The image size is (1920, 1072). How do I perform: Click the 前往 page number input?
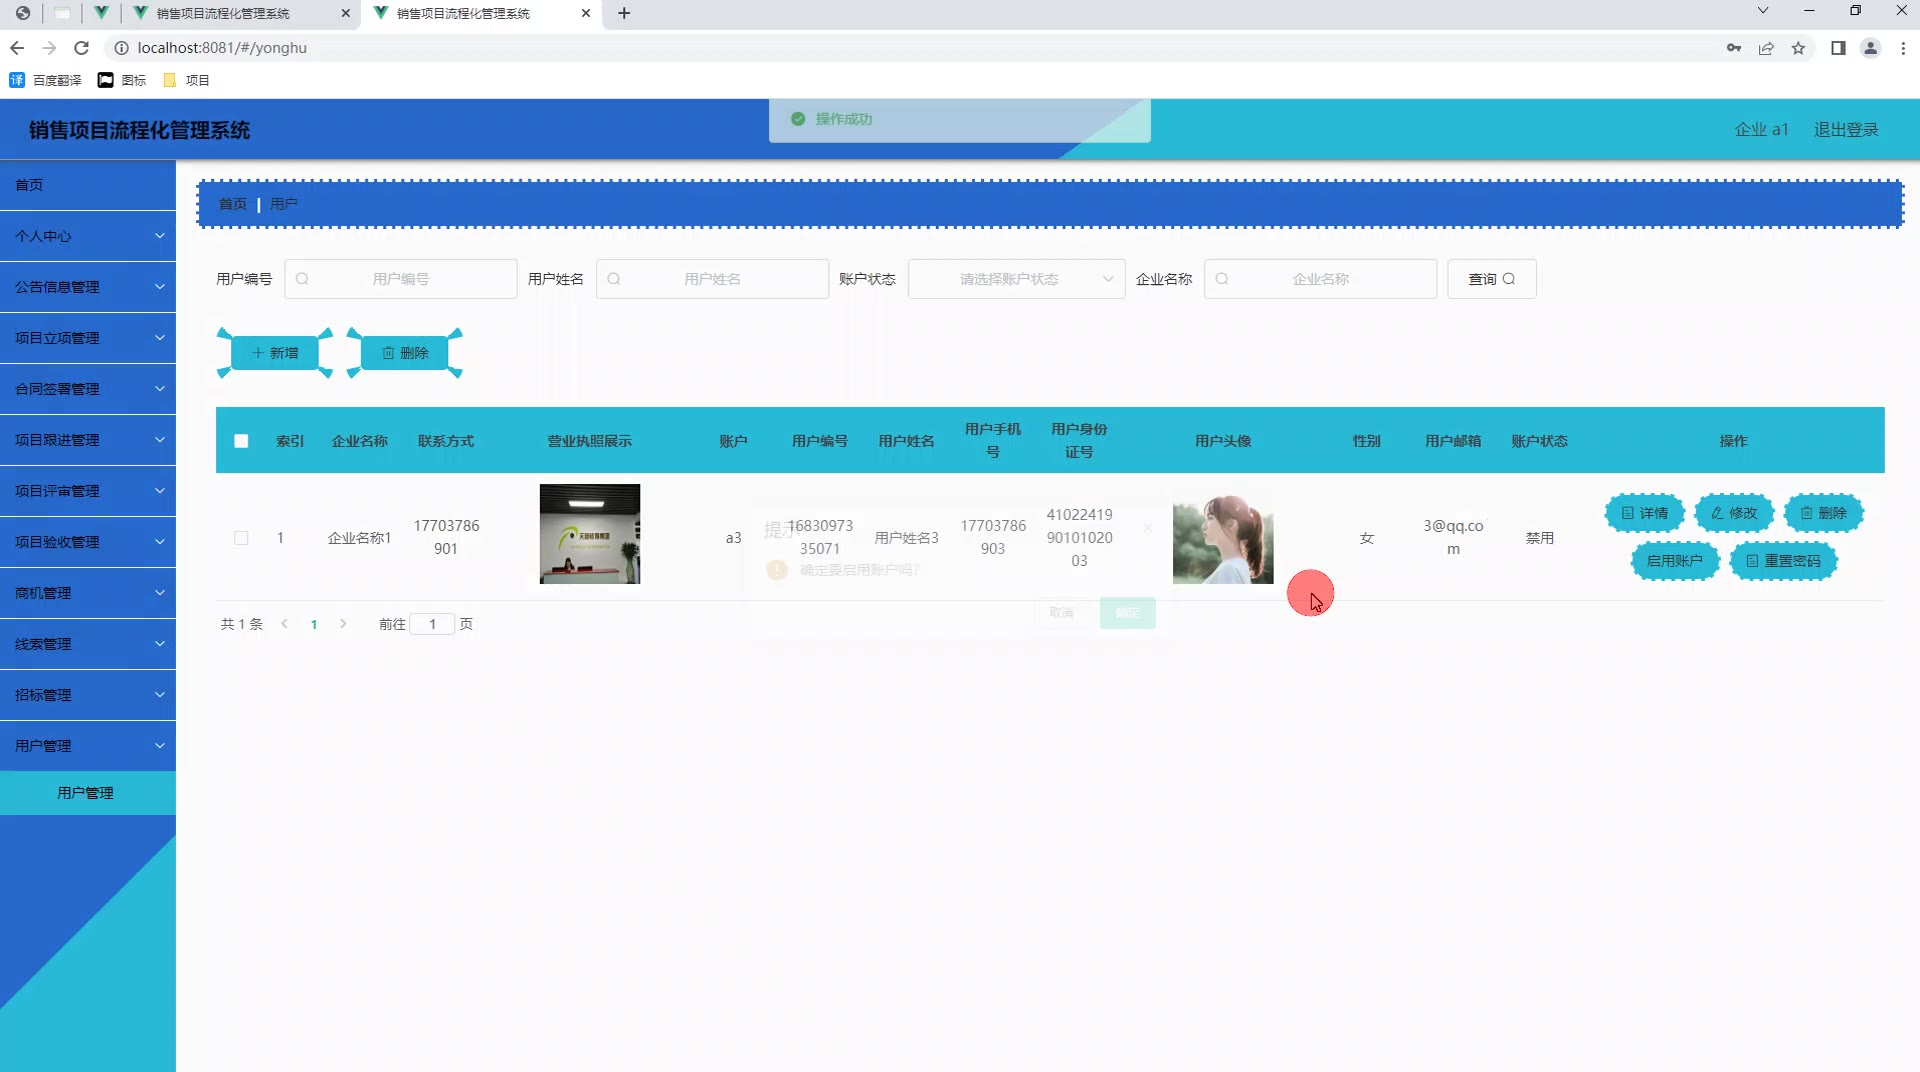(x=432, y=624)
